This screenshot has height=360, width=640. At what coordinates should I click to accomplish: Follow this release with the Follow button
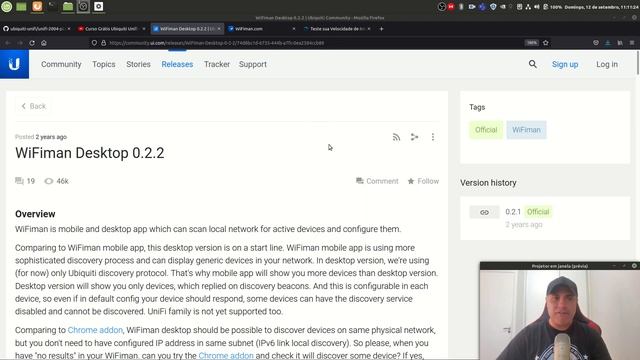423,181
